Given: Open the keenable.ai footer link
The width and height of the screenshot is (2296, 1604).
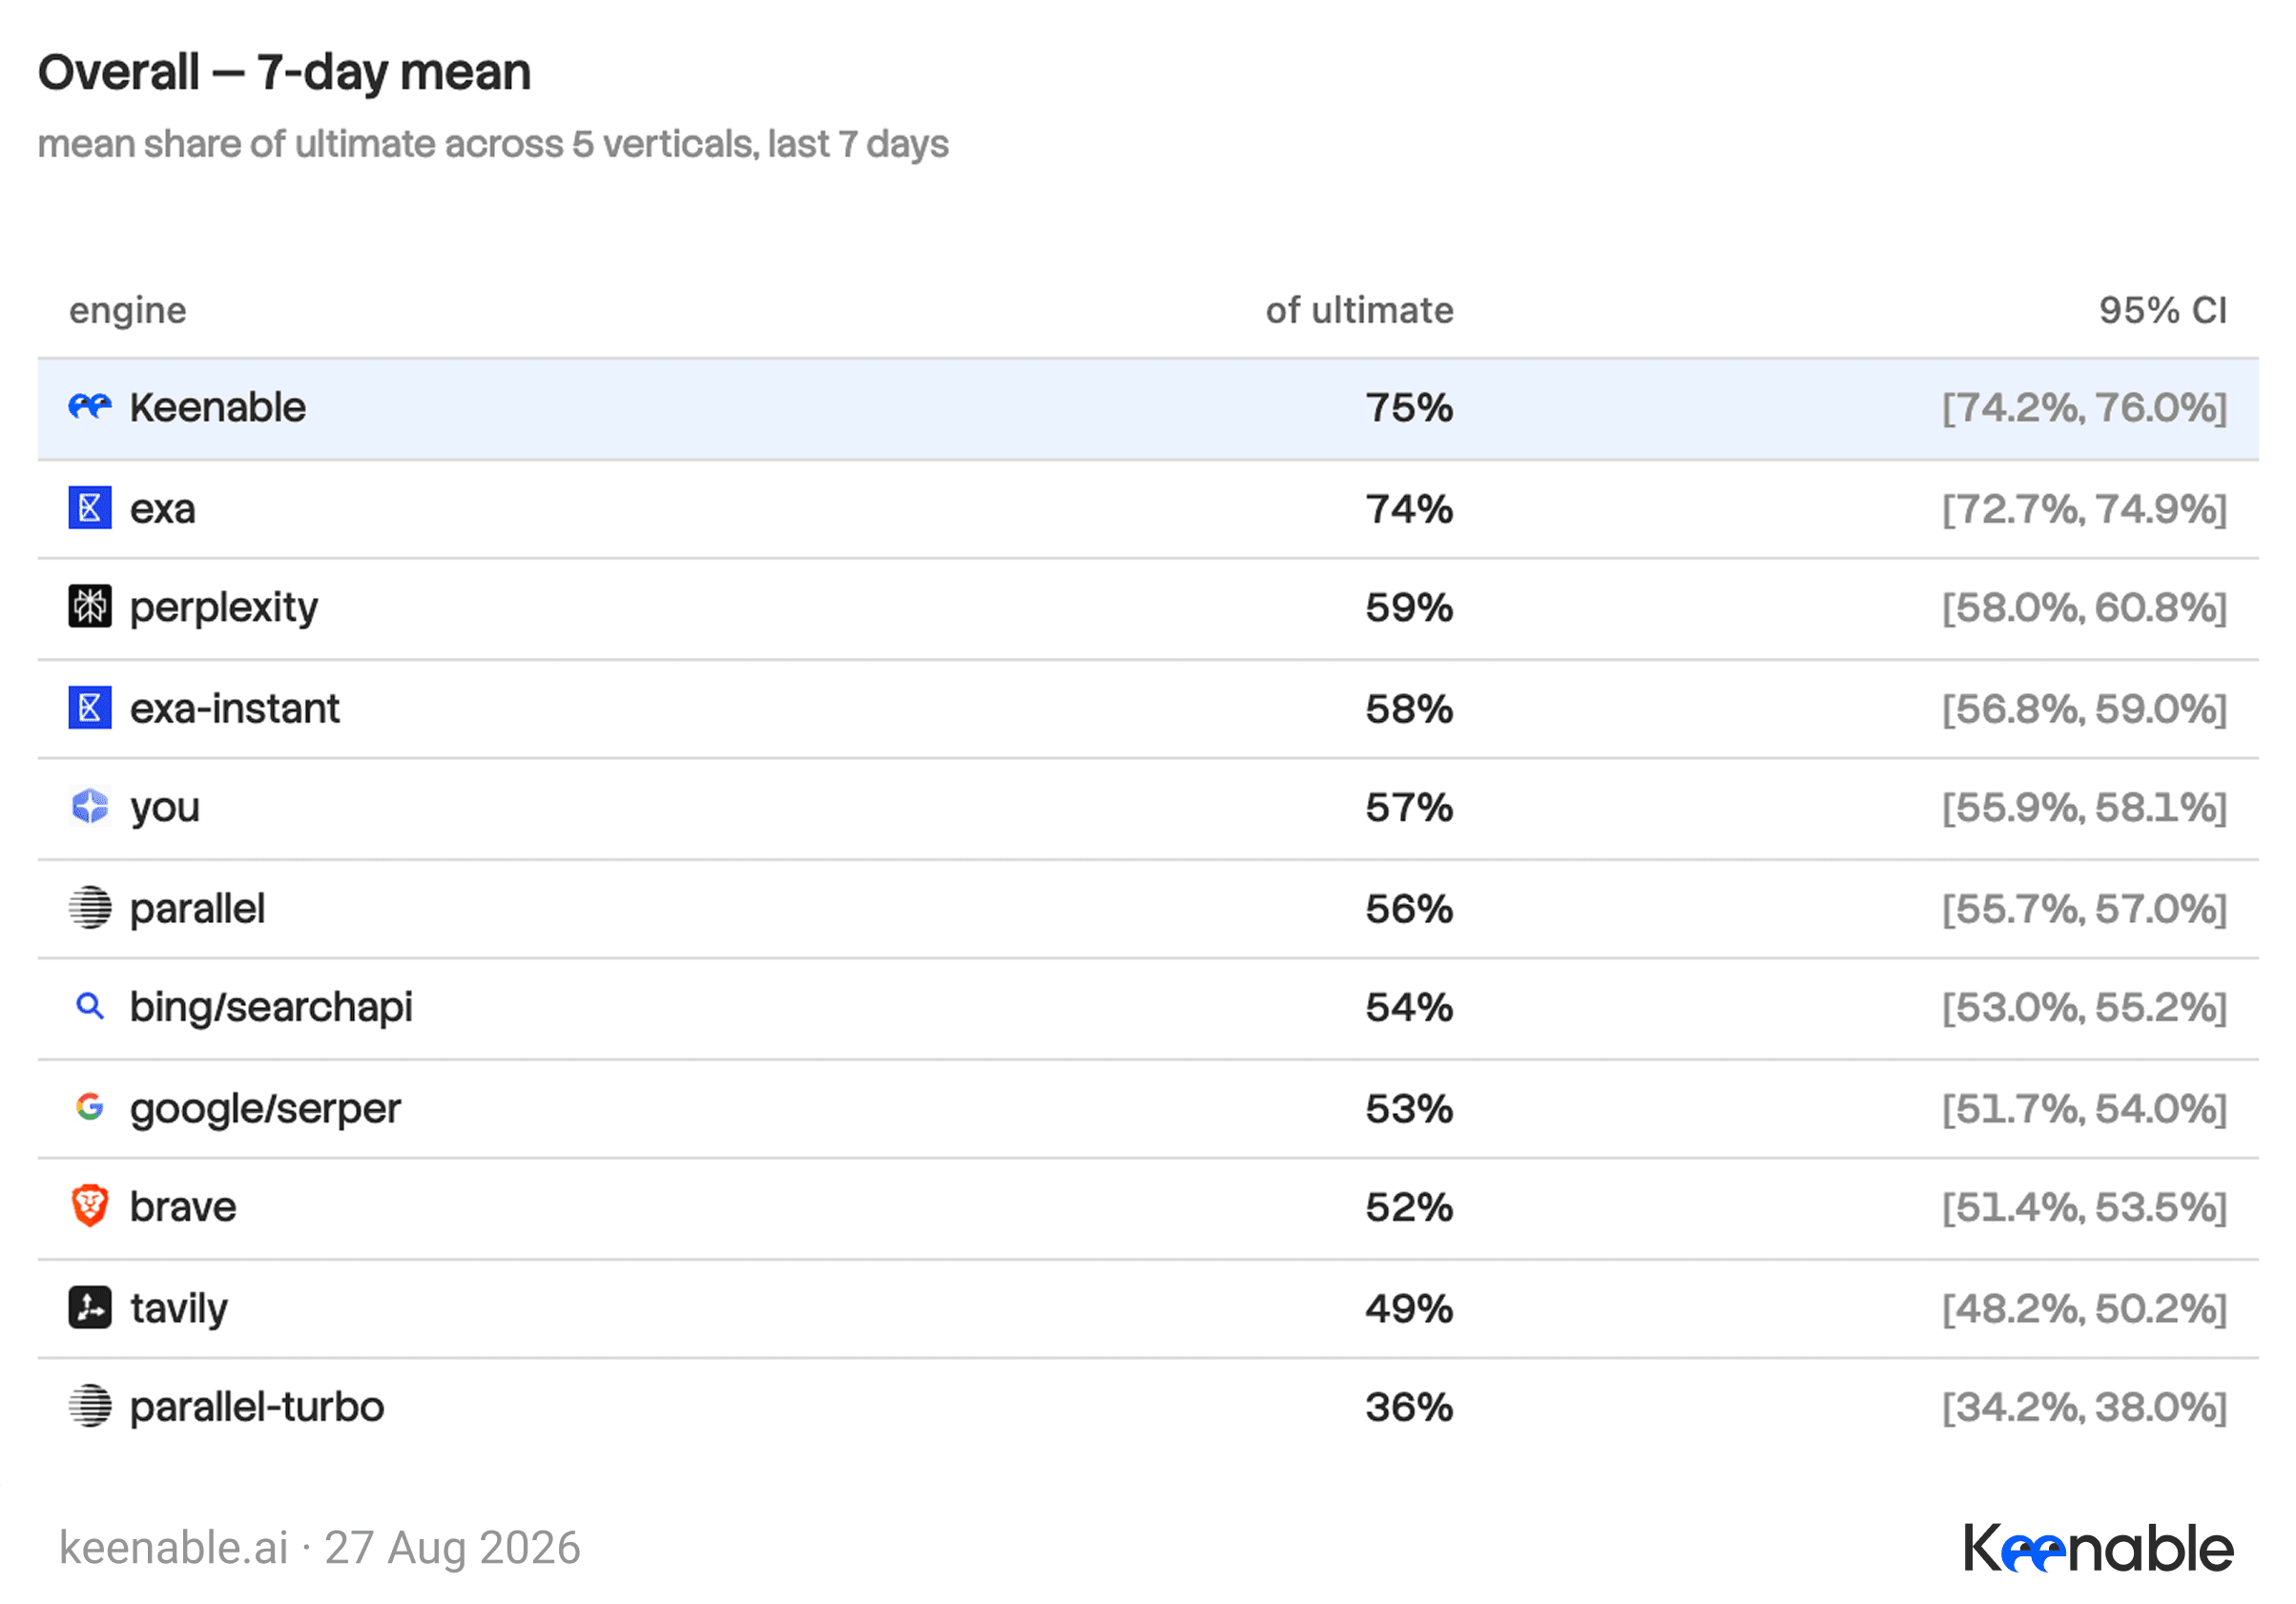Looking at the screenshot, I should tap(174, 1548).
